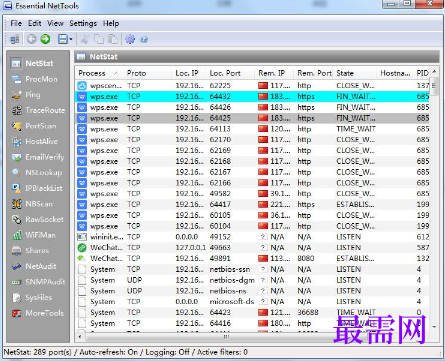Sort by the Loc. IP column header
Image resolution: width=445 pixels, height=361 pixels.
click(189, 73)
